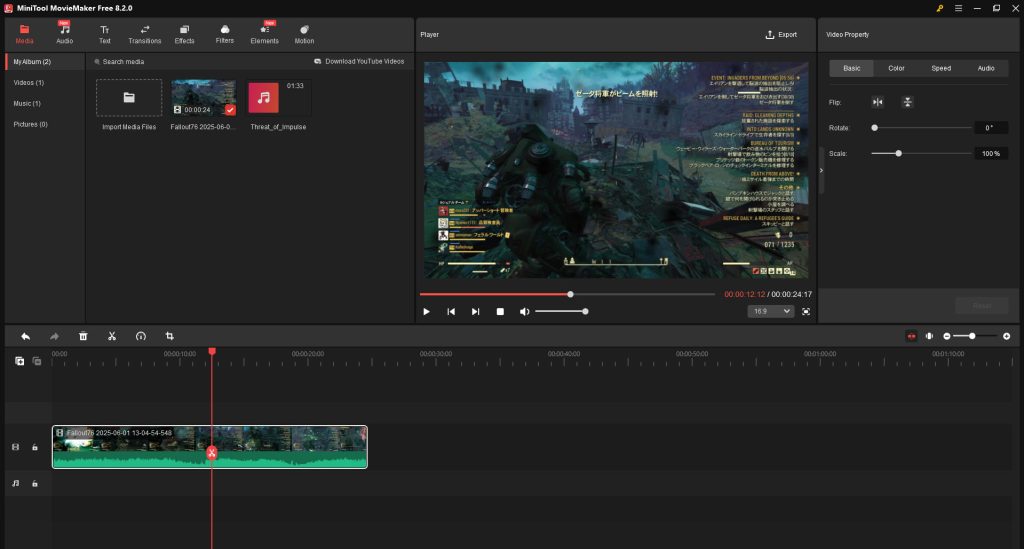Open the Motion tab
Screen dimensions: 1024x549
304,34
